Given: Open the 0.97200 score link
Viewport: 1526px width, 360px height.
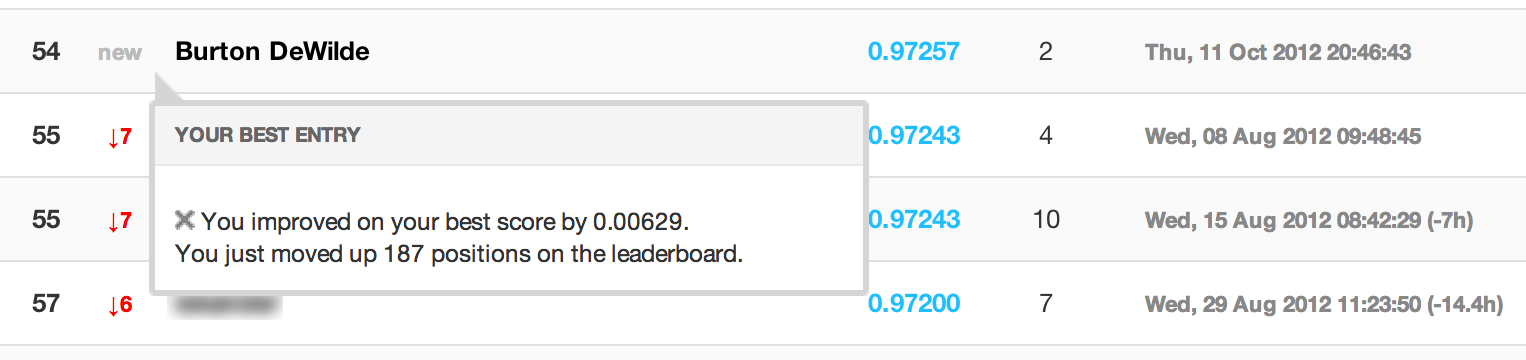Looking at the screenshot, I should coord(914,303).
